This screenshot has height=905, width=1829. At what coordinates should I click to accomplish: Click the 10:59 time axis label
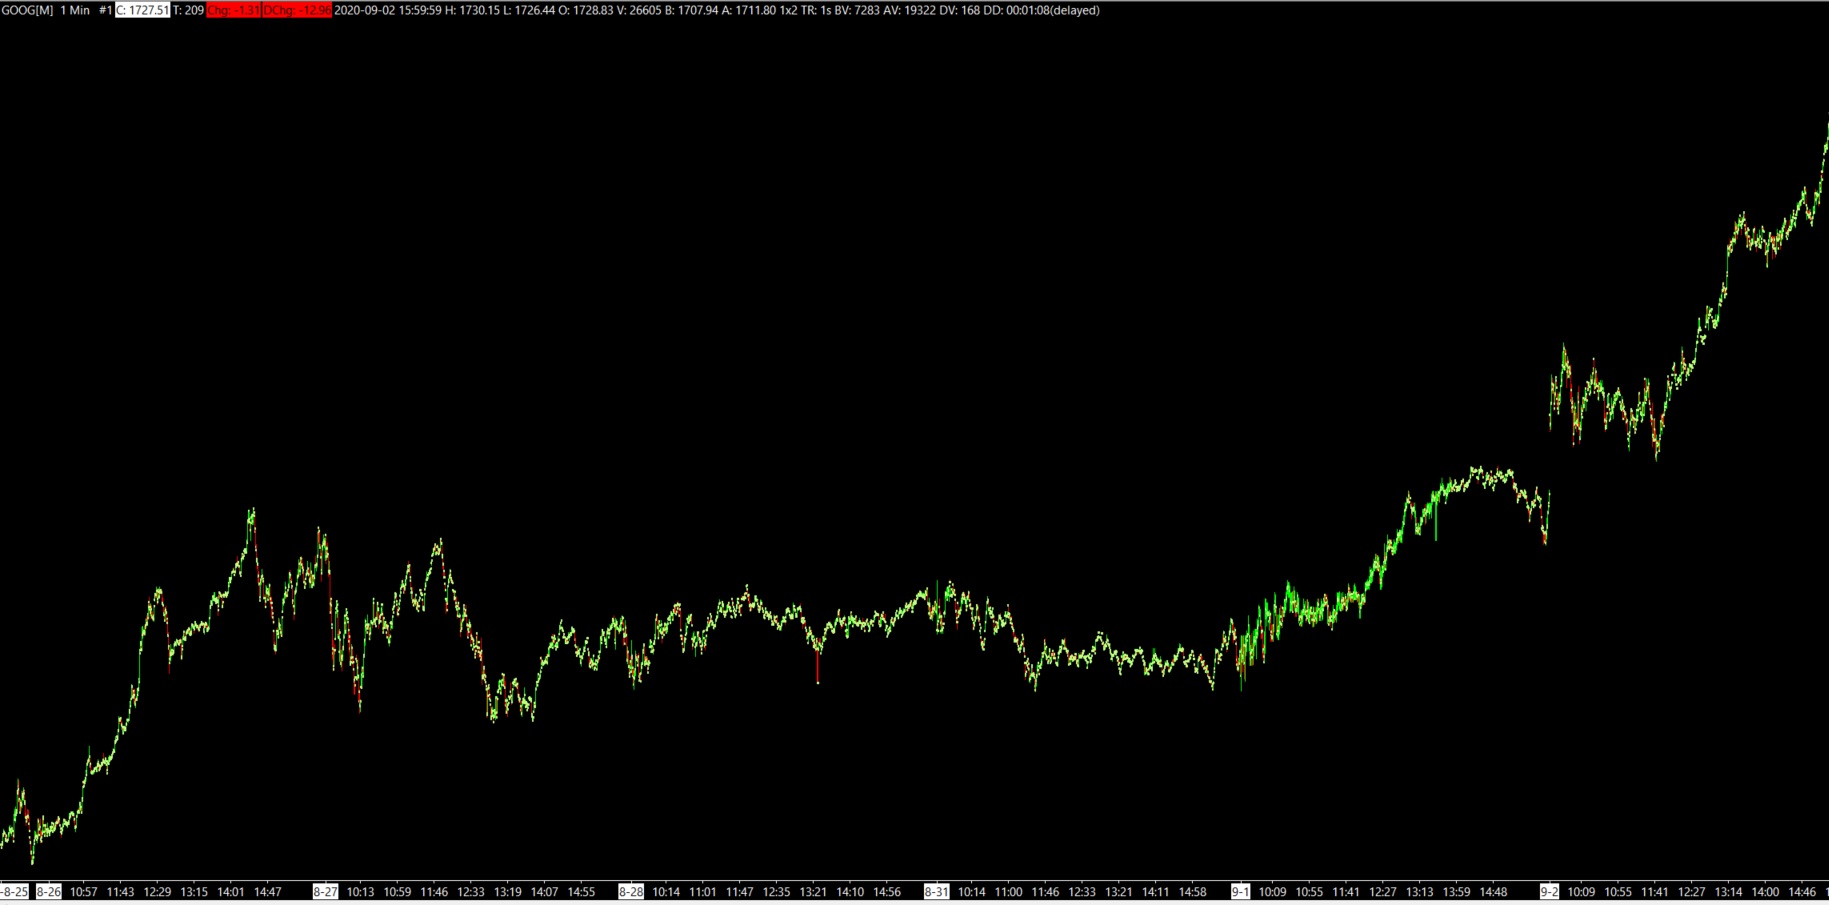tap(397, 892)
